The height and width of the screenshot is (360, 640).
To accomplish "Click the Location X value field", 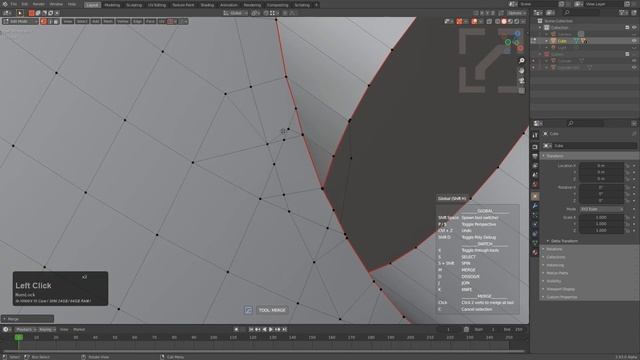I will point(601,166).
